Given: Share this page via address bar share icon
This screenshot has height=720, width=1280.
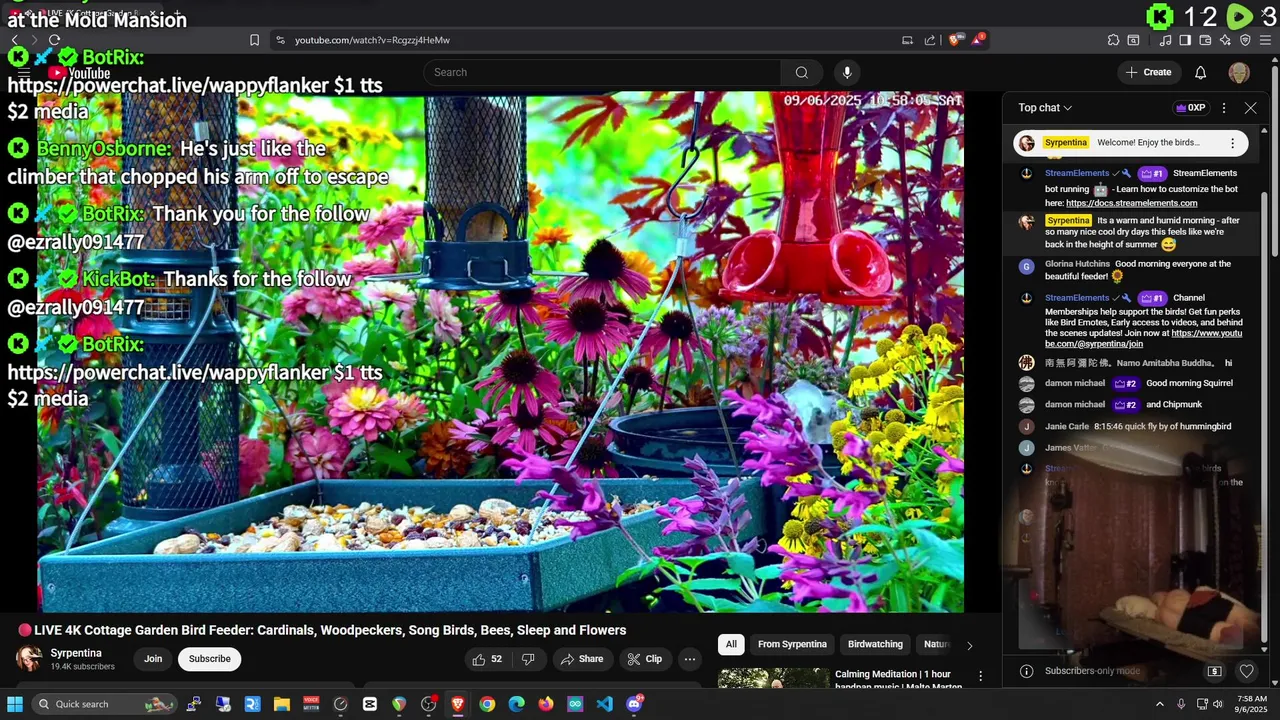Looking at the screenshot, I should (x=930, y=40).
